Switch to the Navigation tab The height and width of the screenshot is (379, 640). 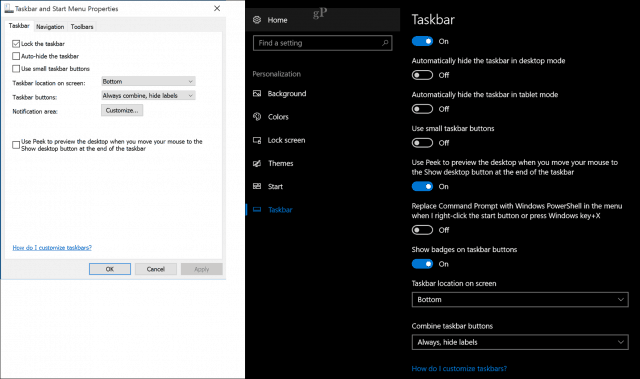coord(50,27)
